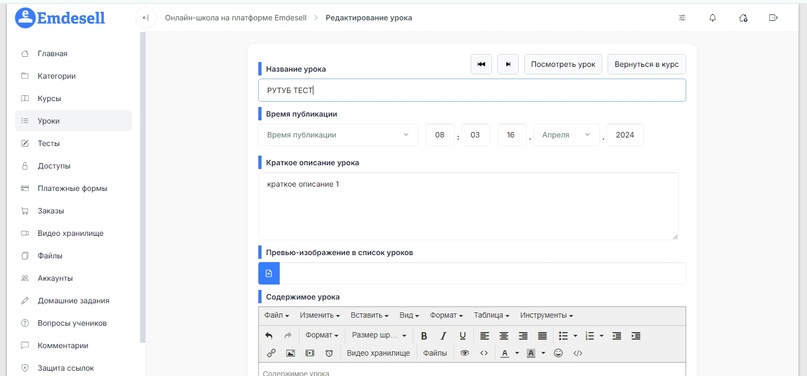807x376 pixels.
Task: Apply bold formatting
Action: (x=424, y=336)
